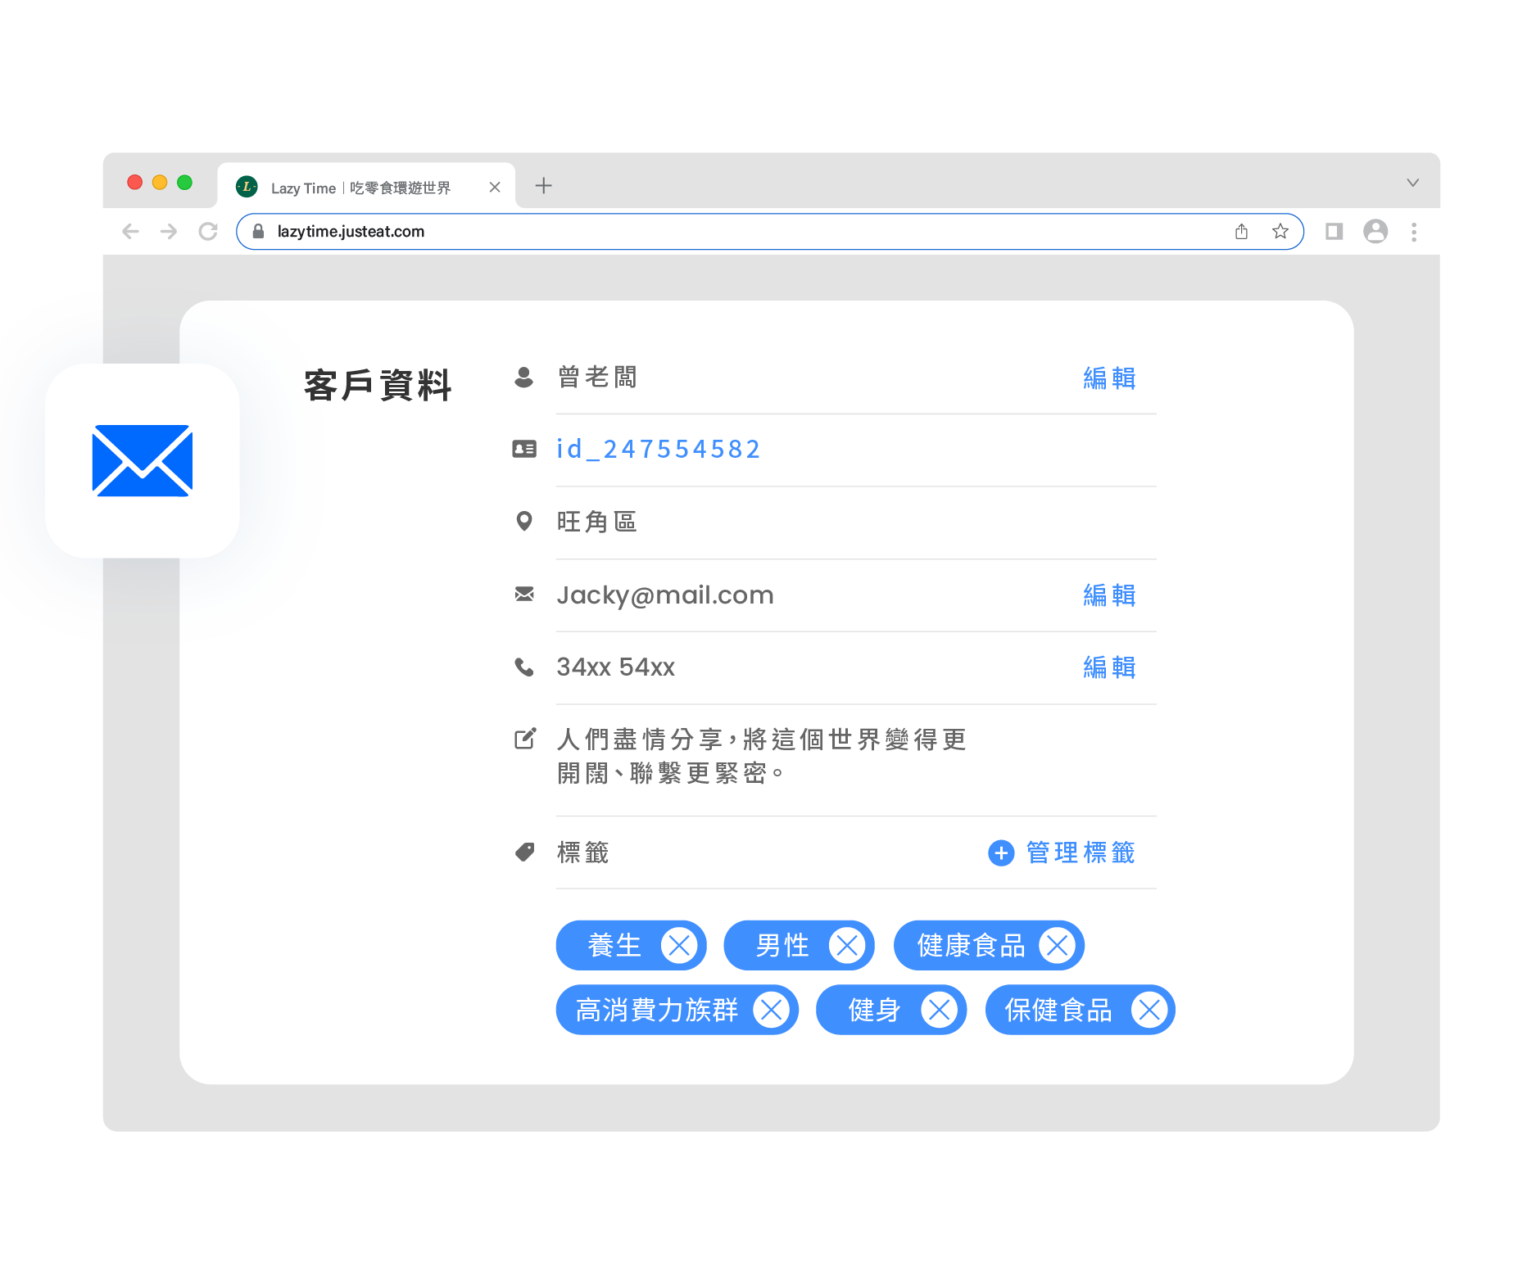The image size is (1536, 1280).
Task: Remove the 健身 tag with its X
Action: [939, 1010]
